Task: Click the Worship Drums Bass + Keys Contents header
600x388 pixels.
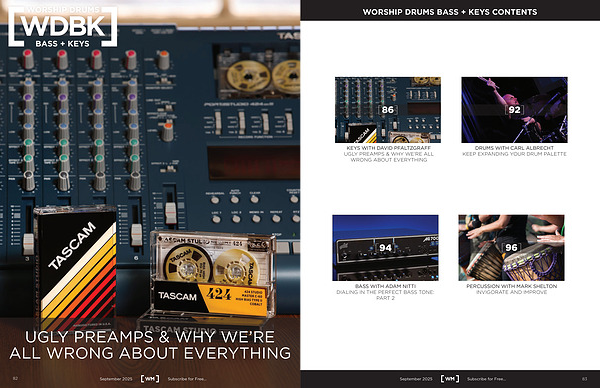Action: (450, 12)
